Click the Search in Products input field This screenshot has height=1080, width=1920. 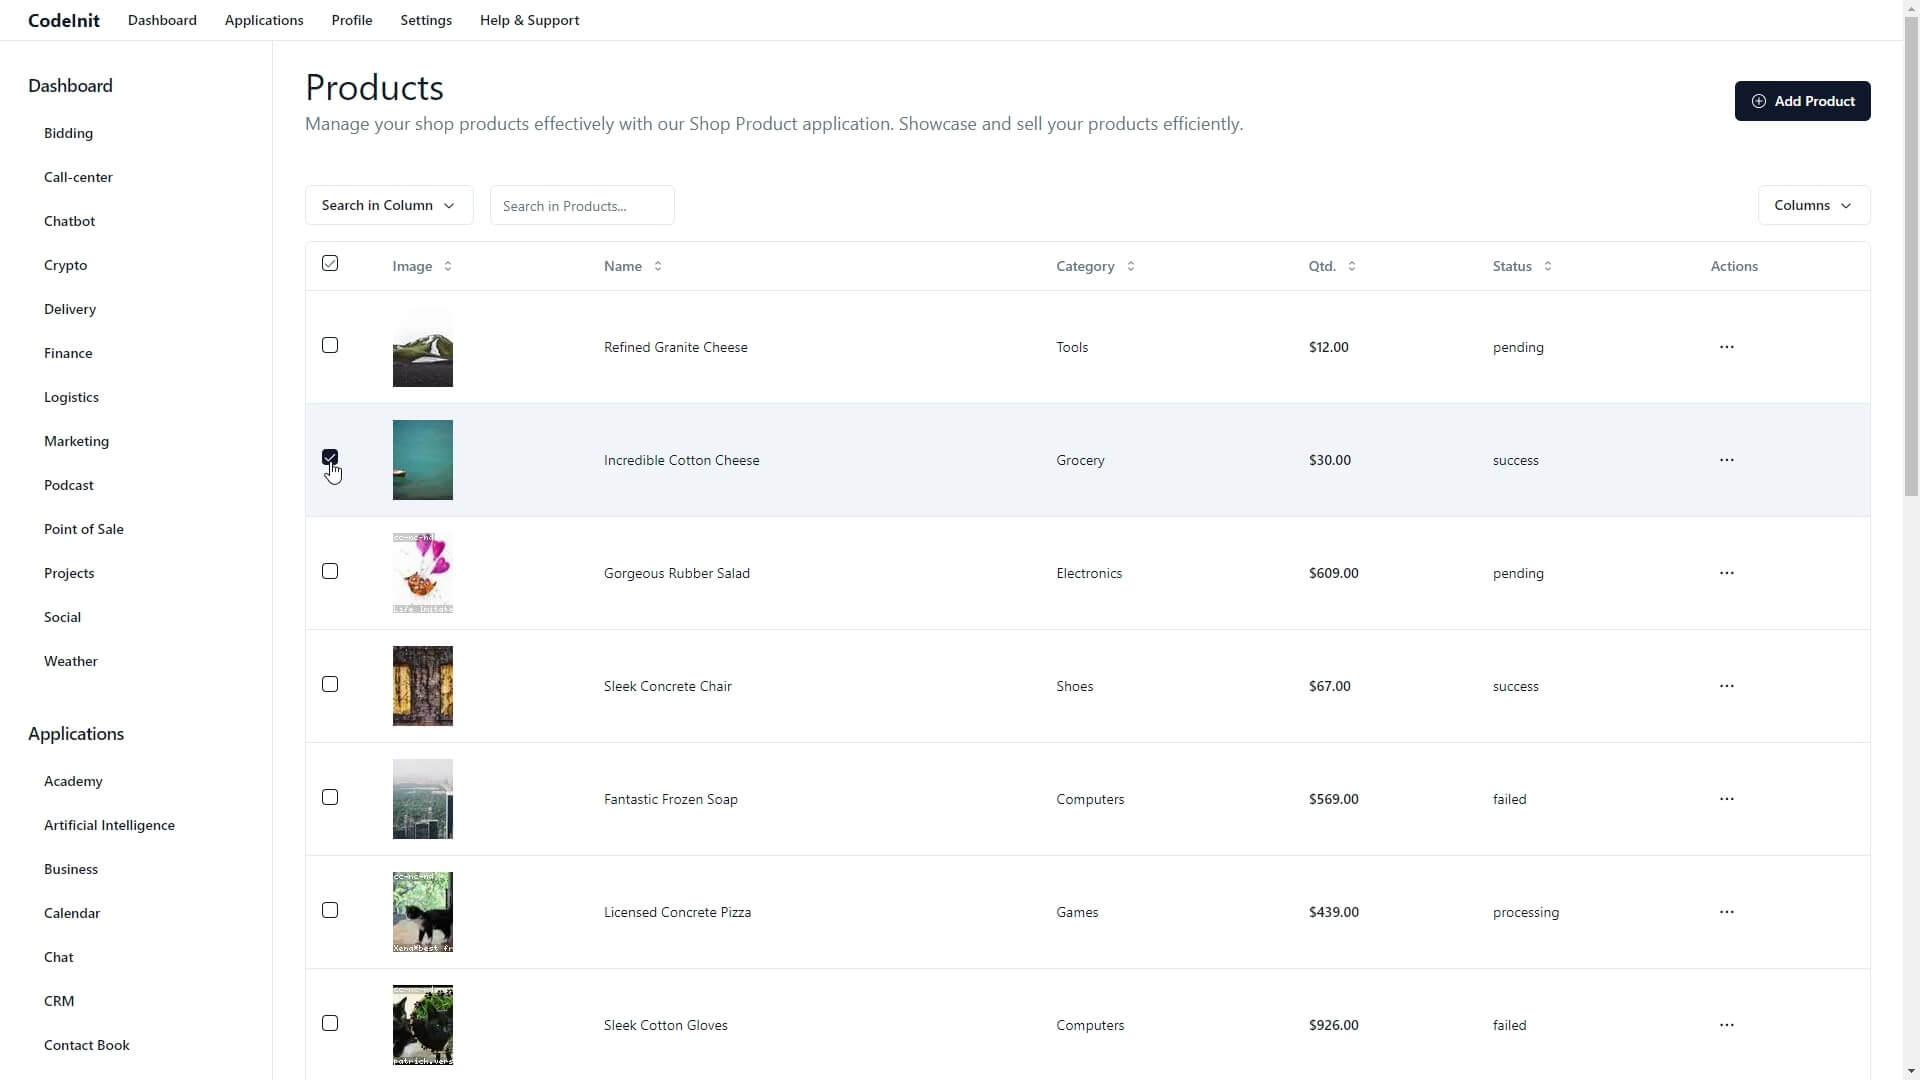(582, 205)
